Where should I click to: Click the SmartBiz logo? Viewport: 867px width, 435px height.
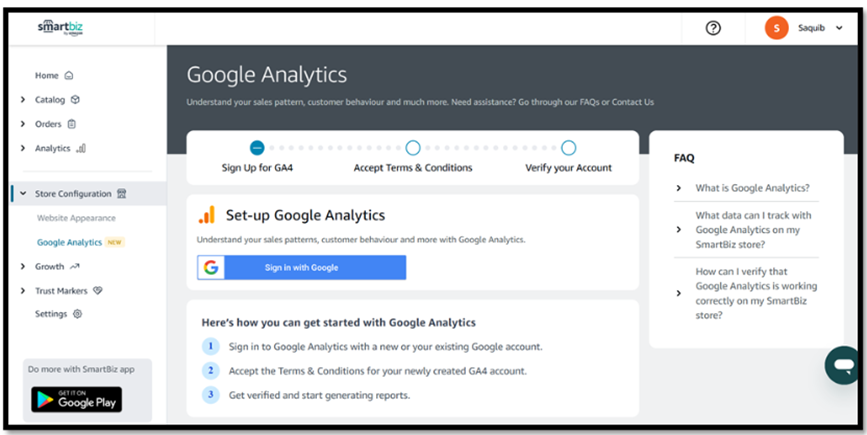[x=60, y=28]
